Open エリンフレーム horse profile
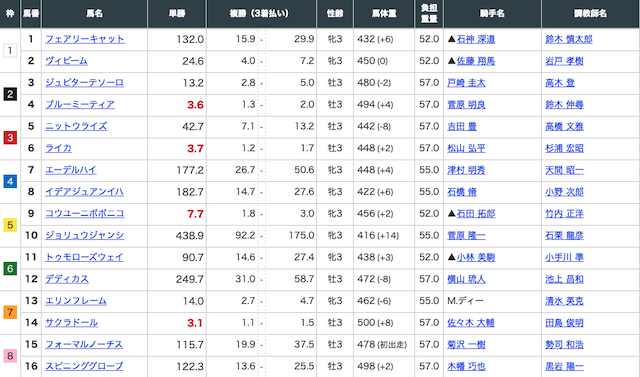This screenshot has width=640, height=377. coord(76,301)
